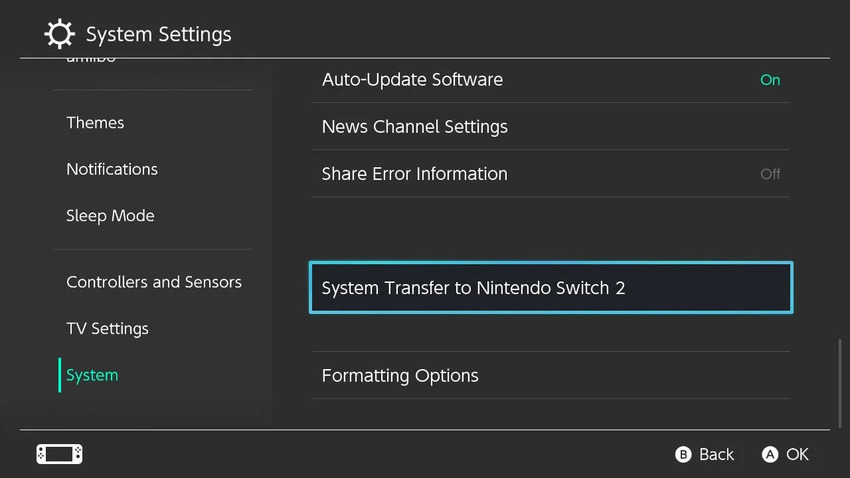850x478 pixels.
Task: Go to Sleep Mode settings
Action: tap(110, 216)
